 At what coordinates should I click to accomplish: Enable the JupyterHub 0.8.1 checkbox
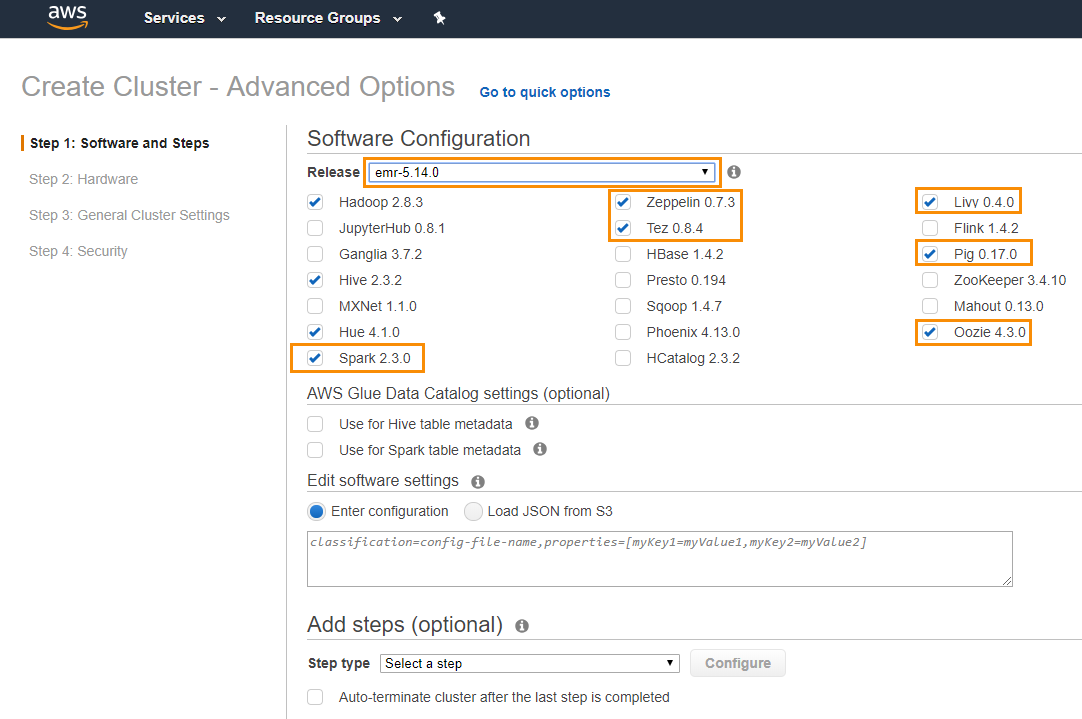tap(315, 228)
